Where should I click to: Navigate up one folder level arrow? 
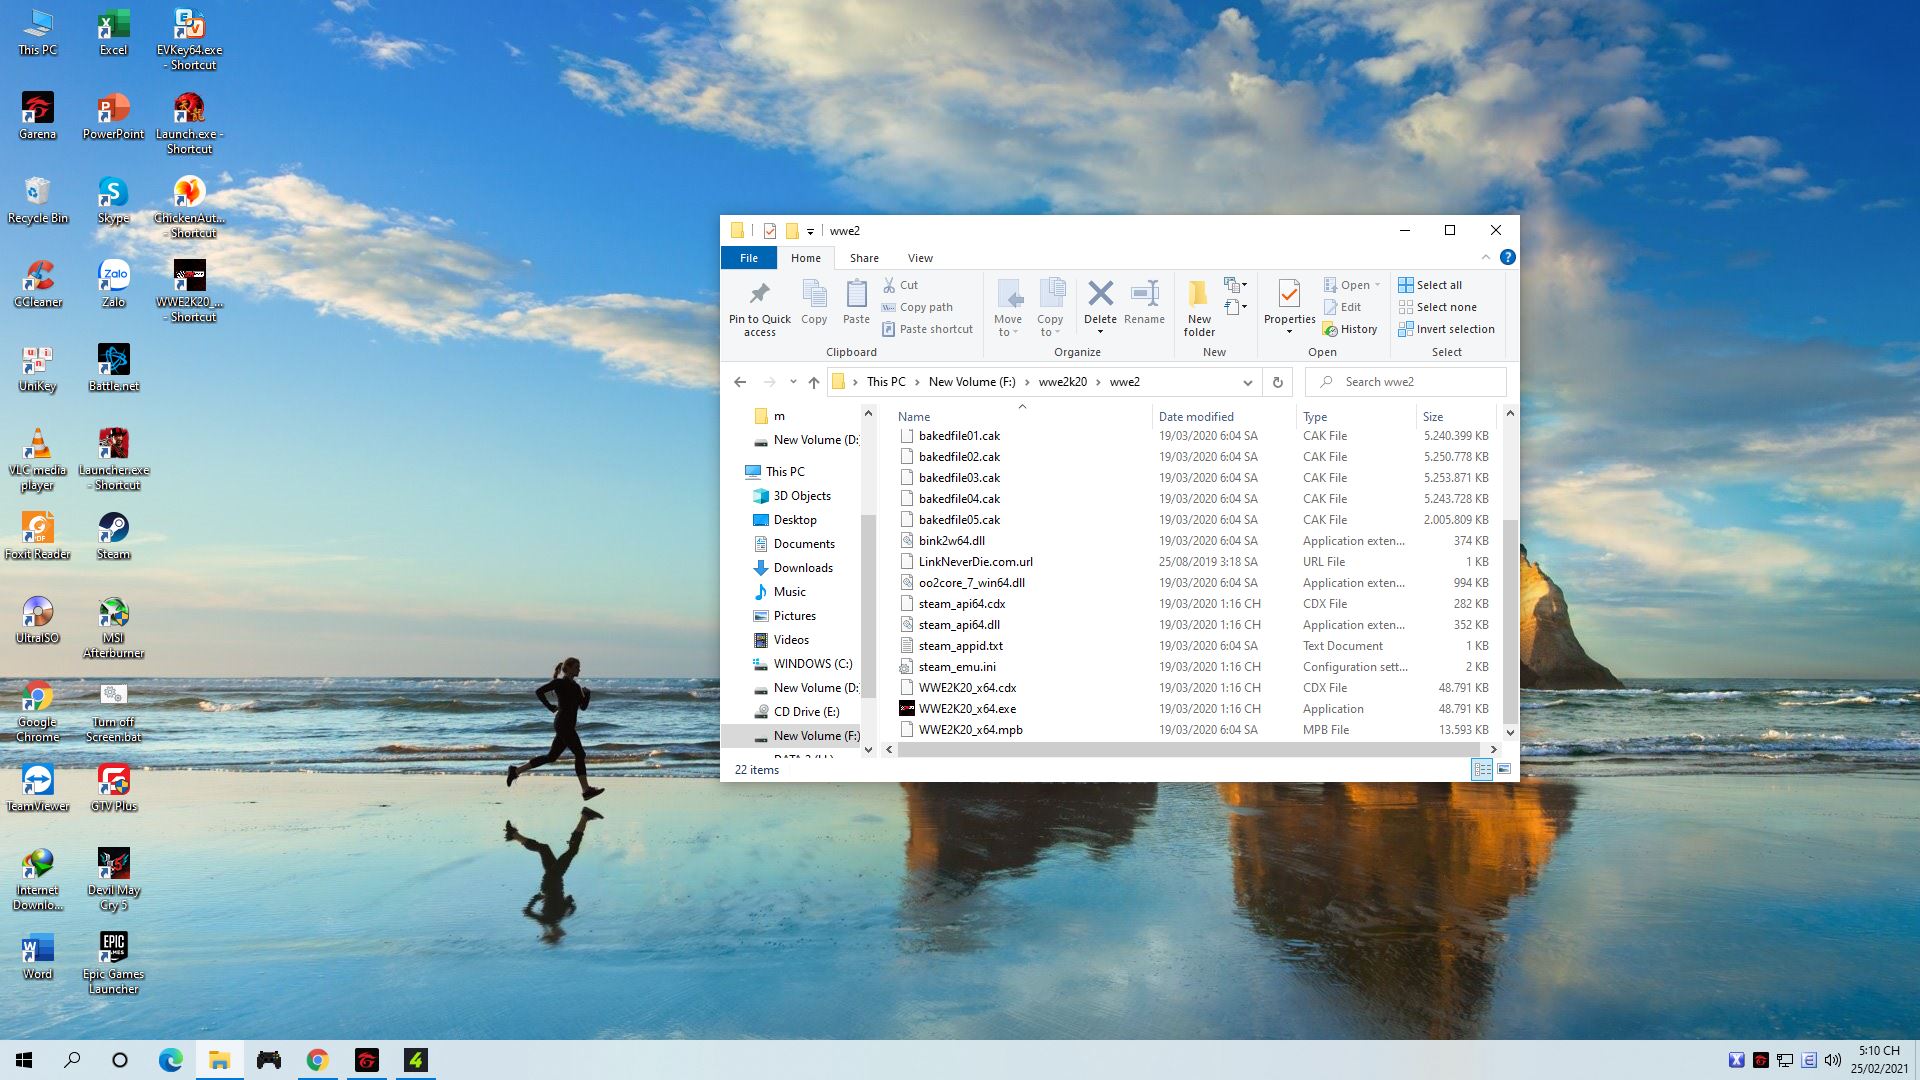[x=814, y=382]
